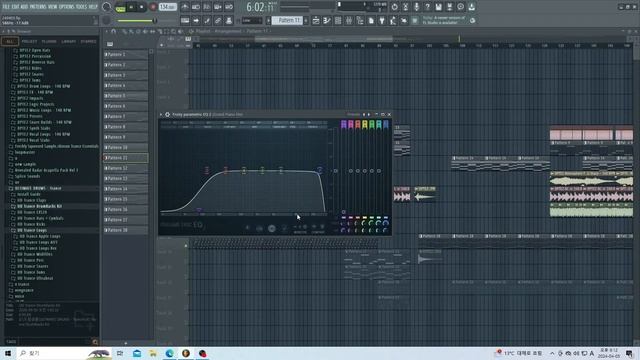Open the HELP menu
Image resolution: width=640 pixels, height=360 pixels.
click(x=93, y=7)
